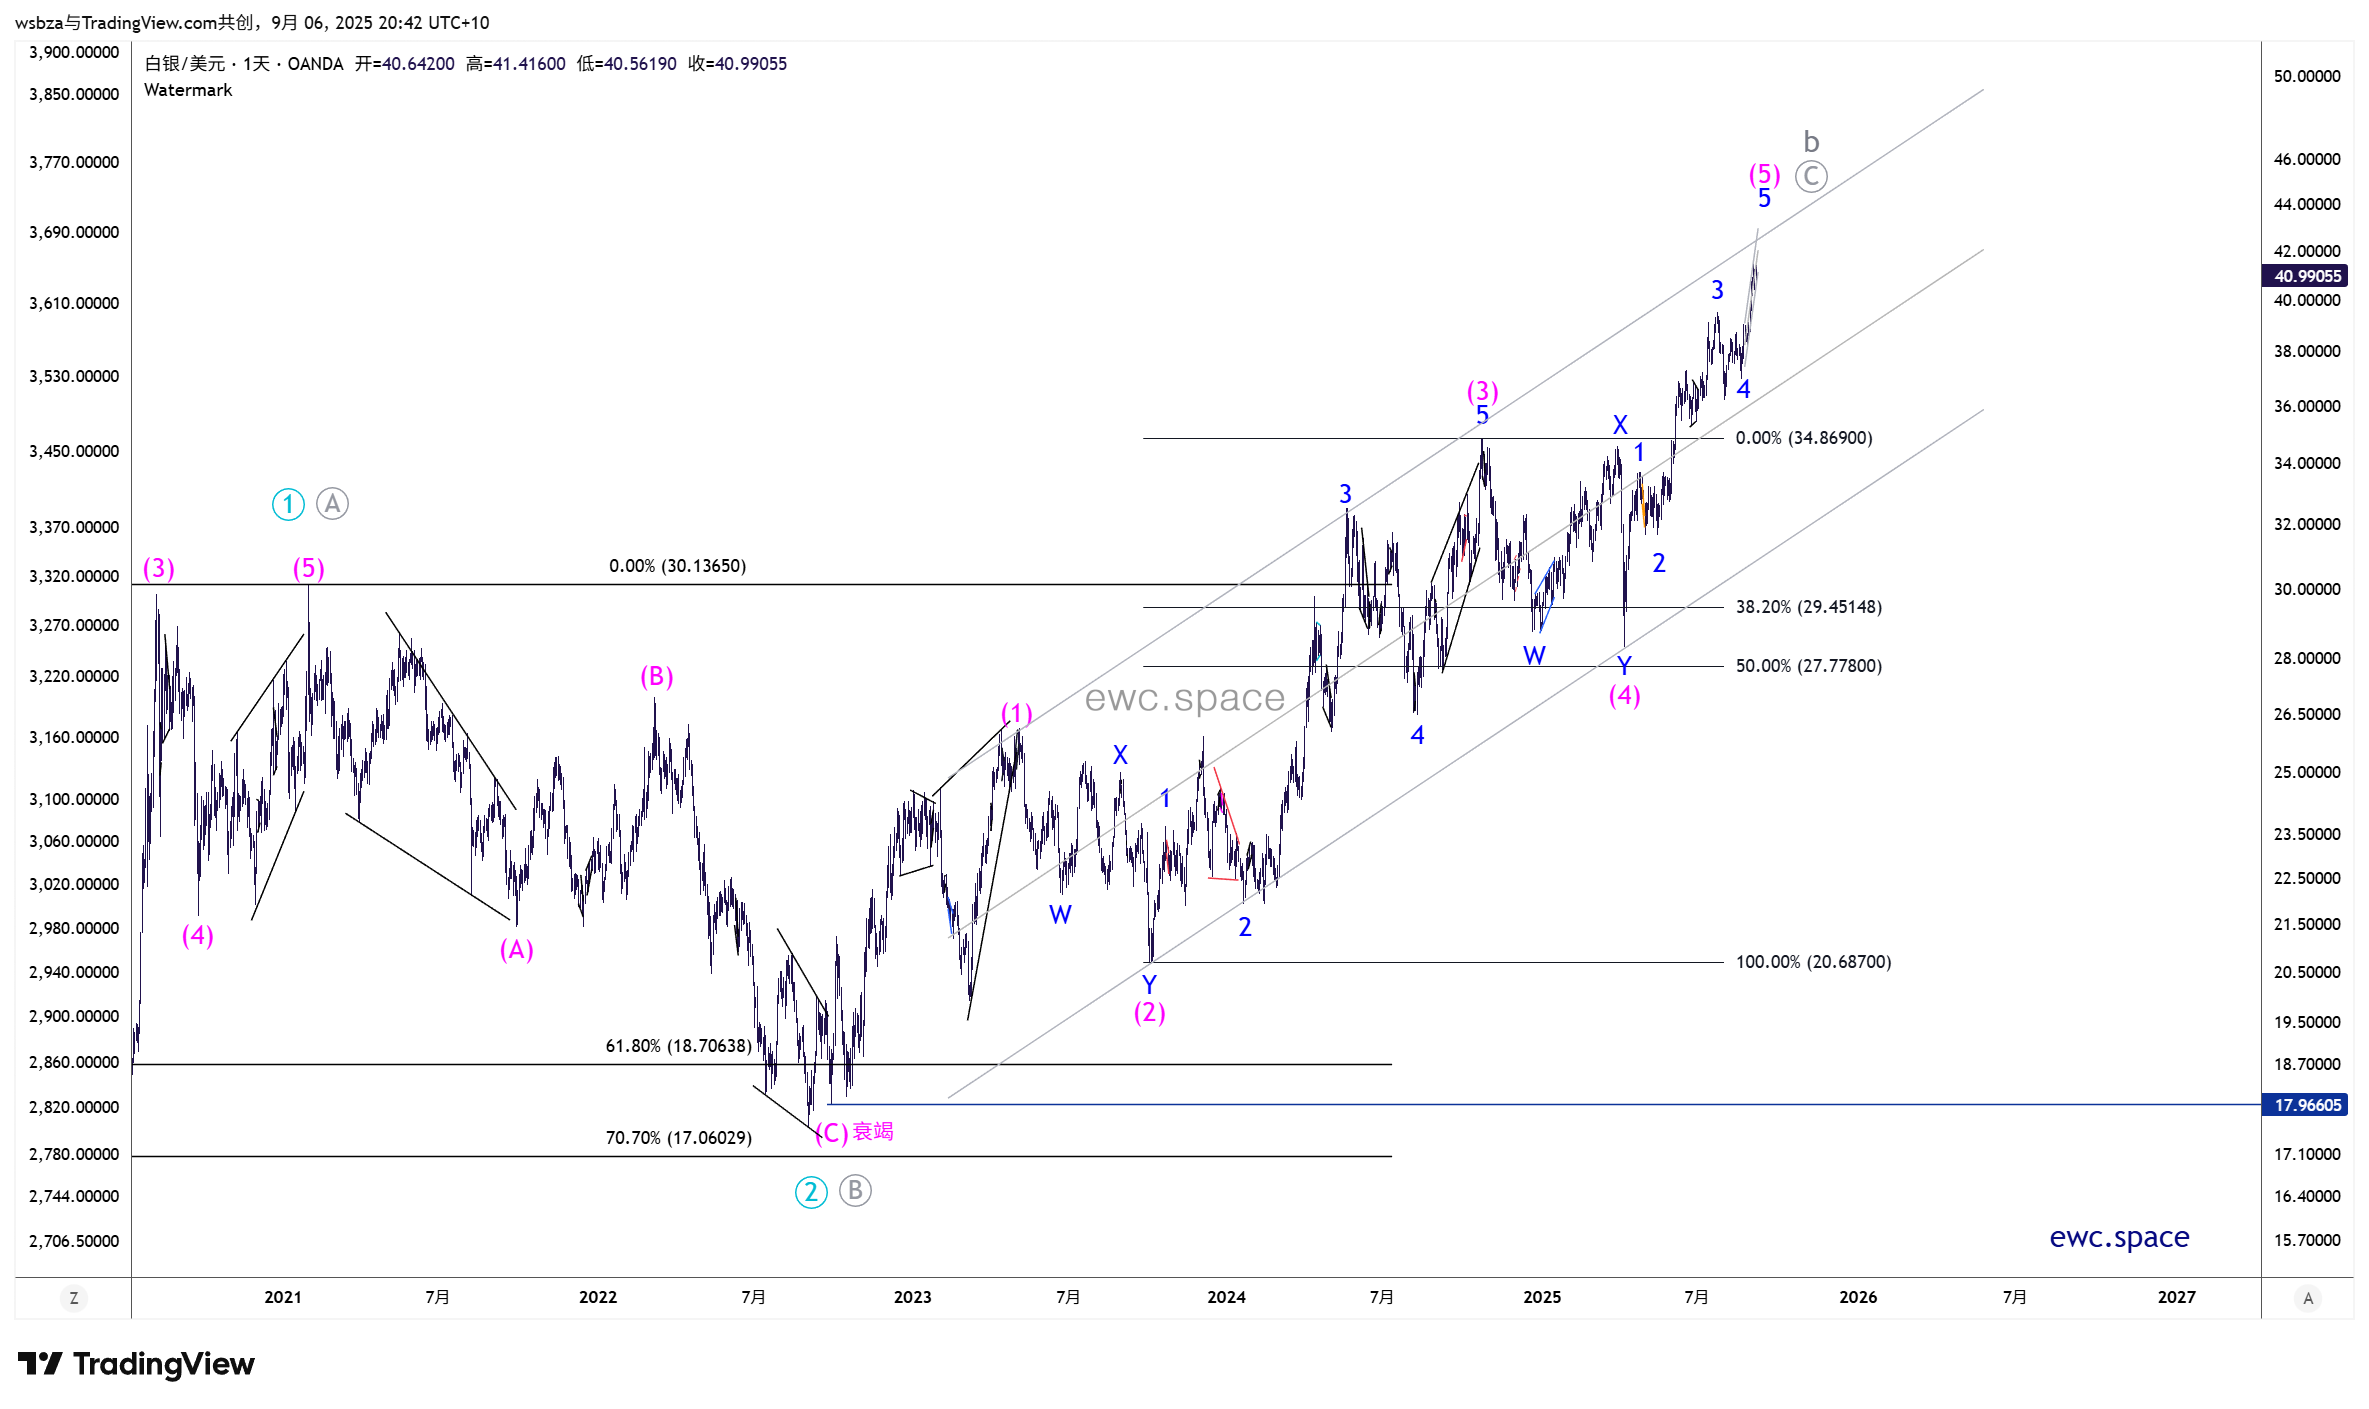Screen dimensions: 2369x1409
Task: Click the A auto-scale button bottom right
Action: 2308,1298
